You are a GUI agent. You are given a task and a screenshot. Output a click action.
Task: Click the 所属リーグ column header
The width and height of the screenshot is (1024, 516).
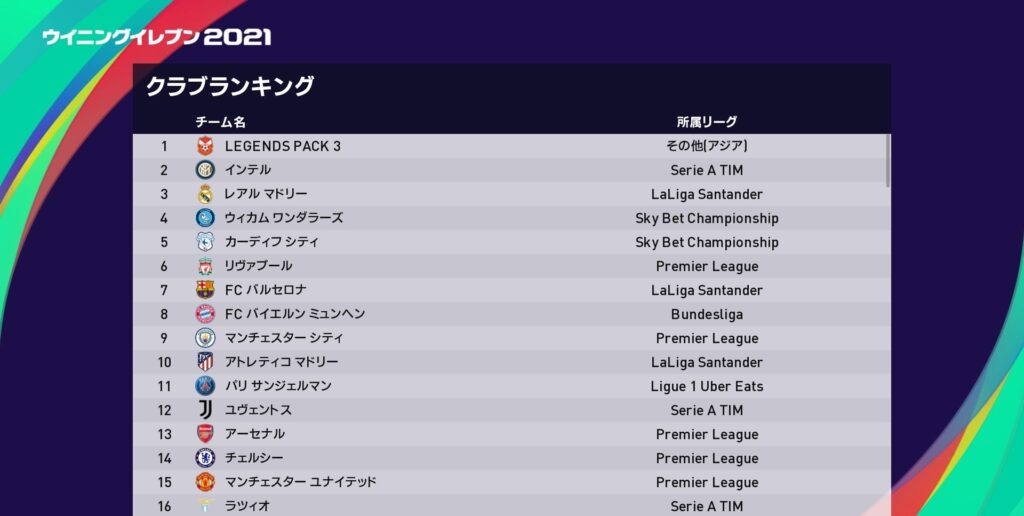[706, 122]
